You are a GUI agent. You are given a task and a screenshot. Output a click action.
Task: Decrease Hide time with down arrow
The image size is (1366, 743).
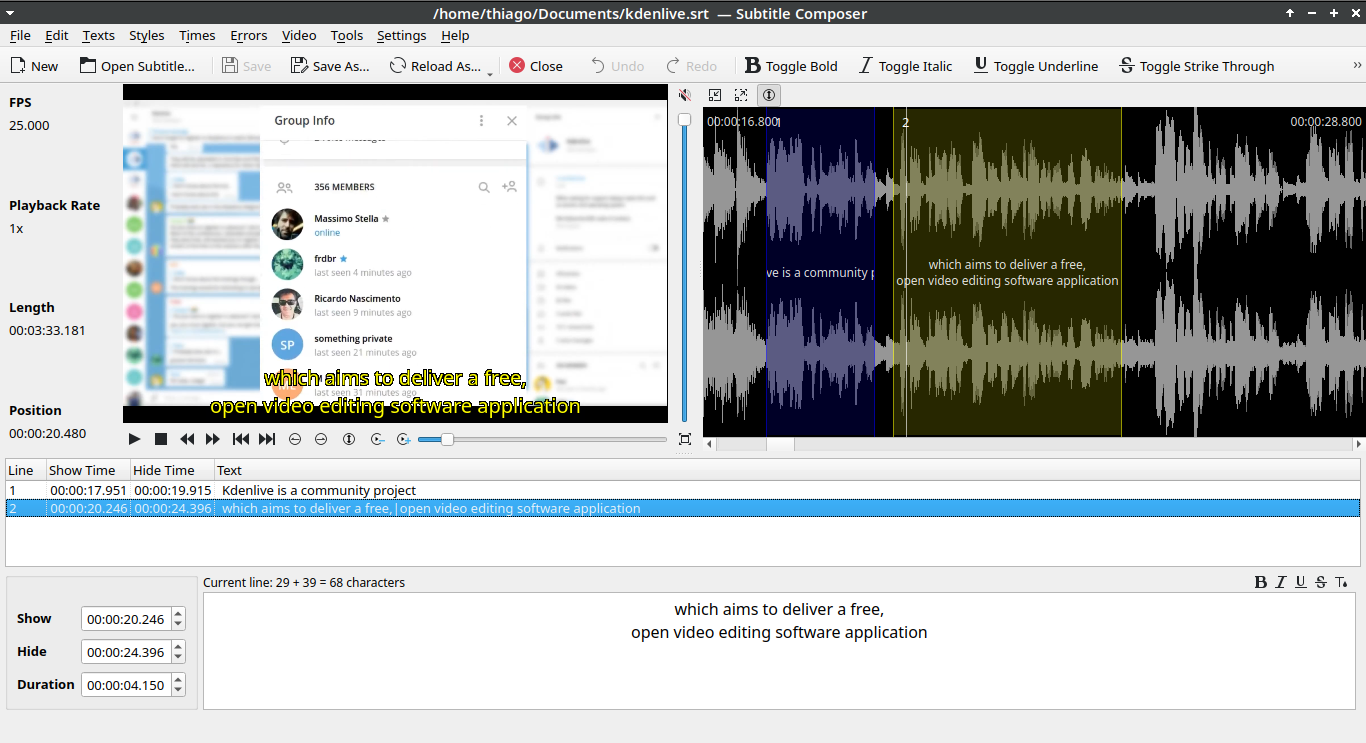(178, 657)
